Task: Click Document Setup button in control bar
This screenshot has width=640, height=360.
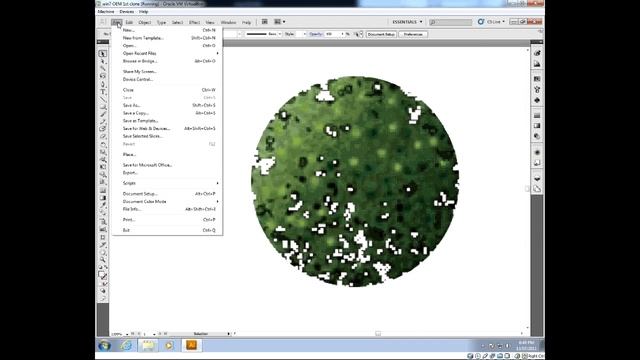Action: (x=381, y=34)
